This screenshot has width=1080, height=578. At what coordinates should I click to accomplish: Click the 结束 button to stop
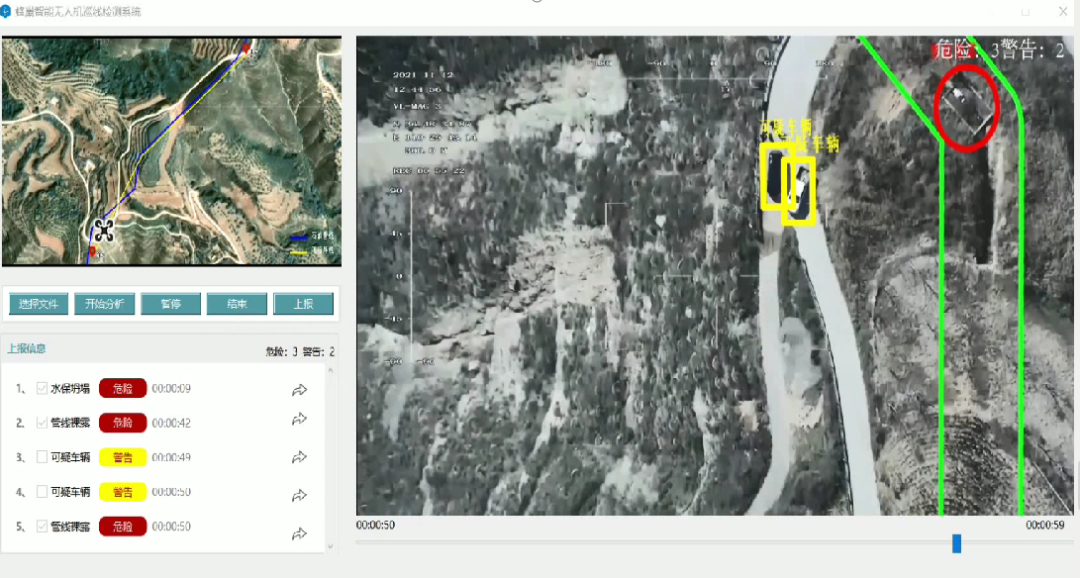pyautogui.click(x=236, y=304)
